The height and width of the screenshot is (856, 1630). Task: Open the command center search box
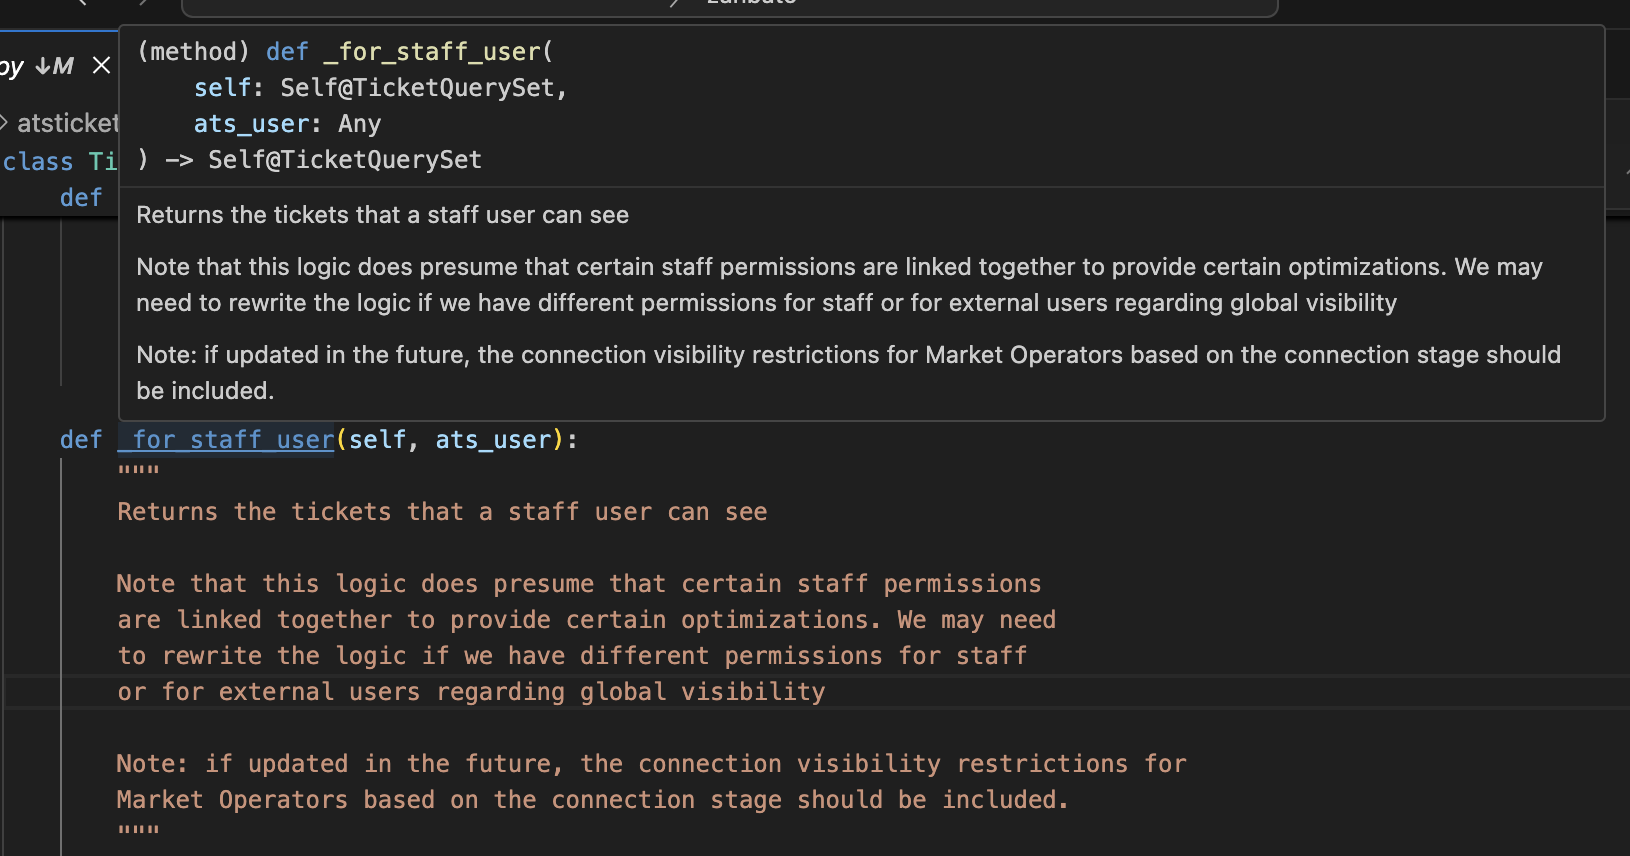(729, 5)
